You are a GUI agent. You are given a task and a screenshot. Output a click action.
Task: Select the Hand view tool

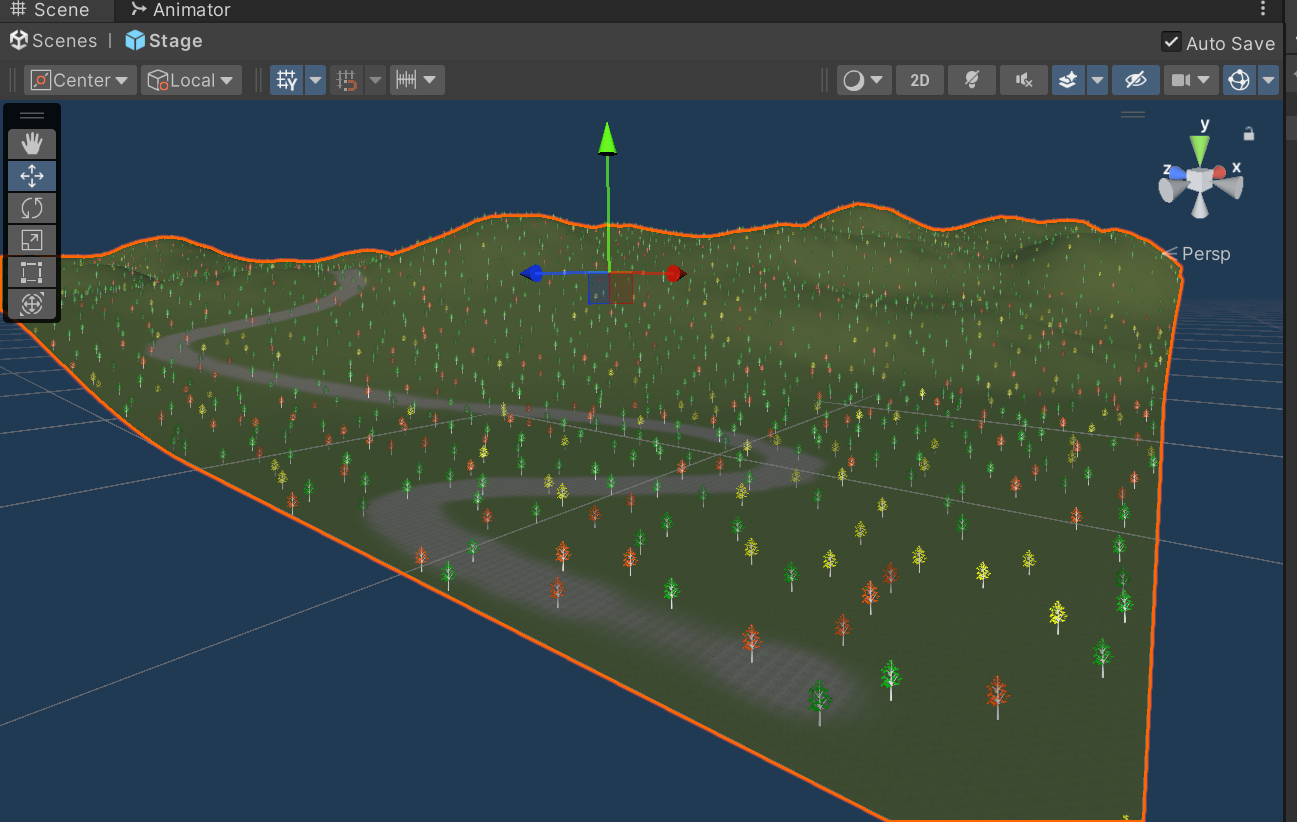point(32,144)
